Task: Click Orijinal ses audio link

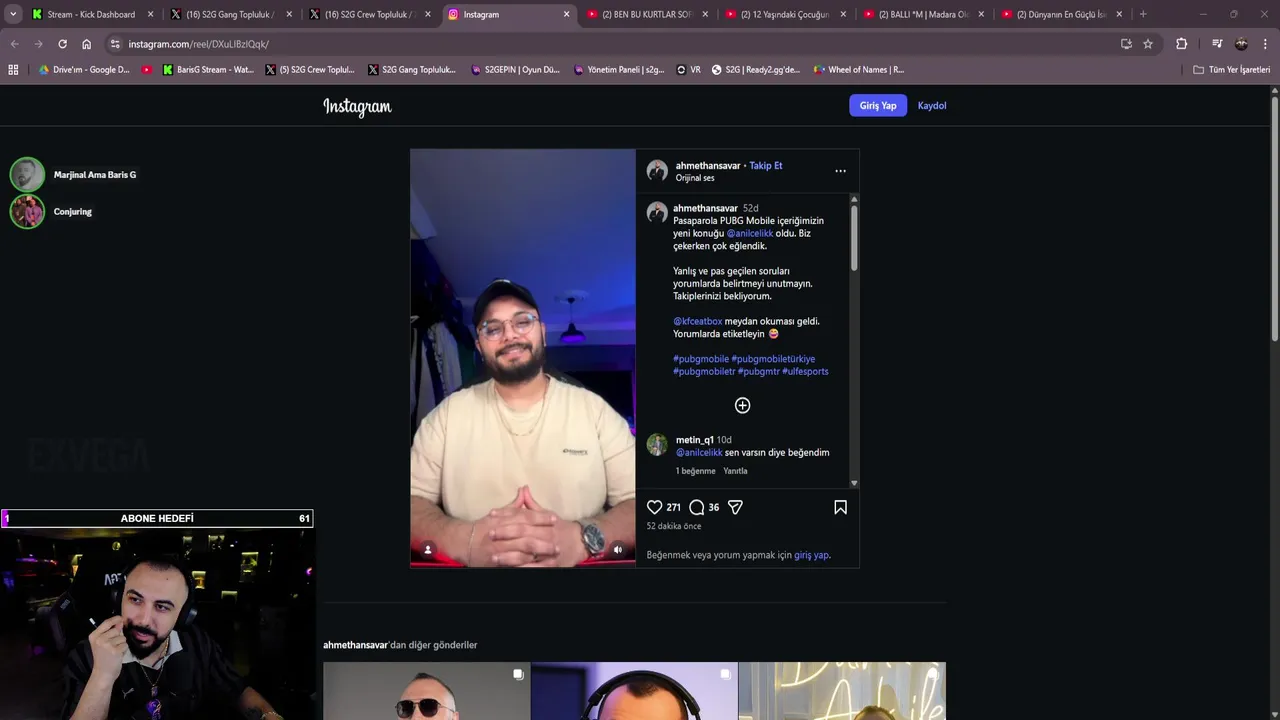Action: [x=695, y=178]
